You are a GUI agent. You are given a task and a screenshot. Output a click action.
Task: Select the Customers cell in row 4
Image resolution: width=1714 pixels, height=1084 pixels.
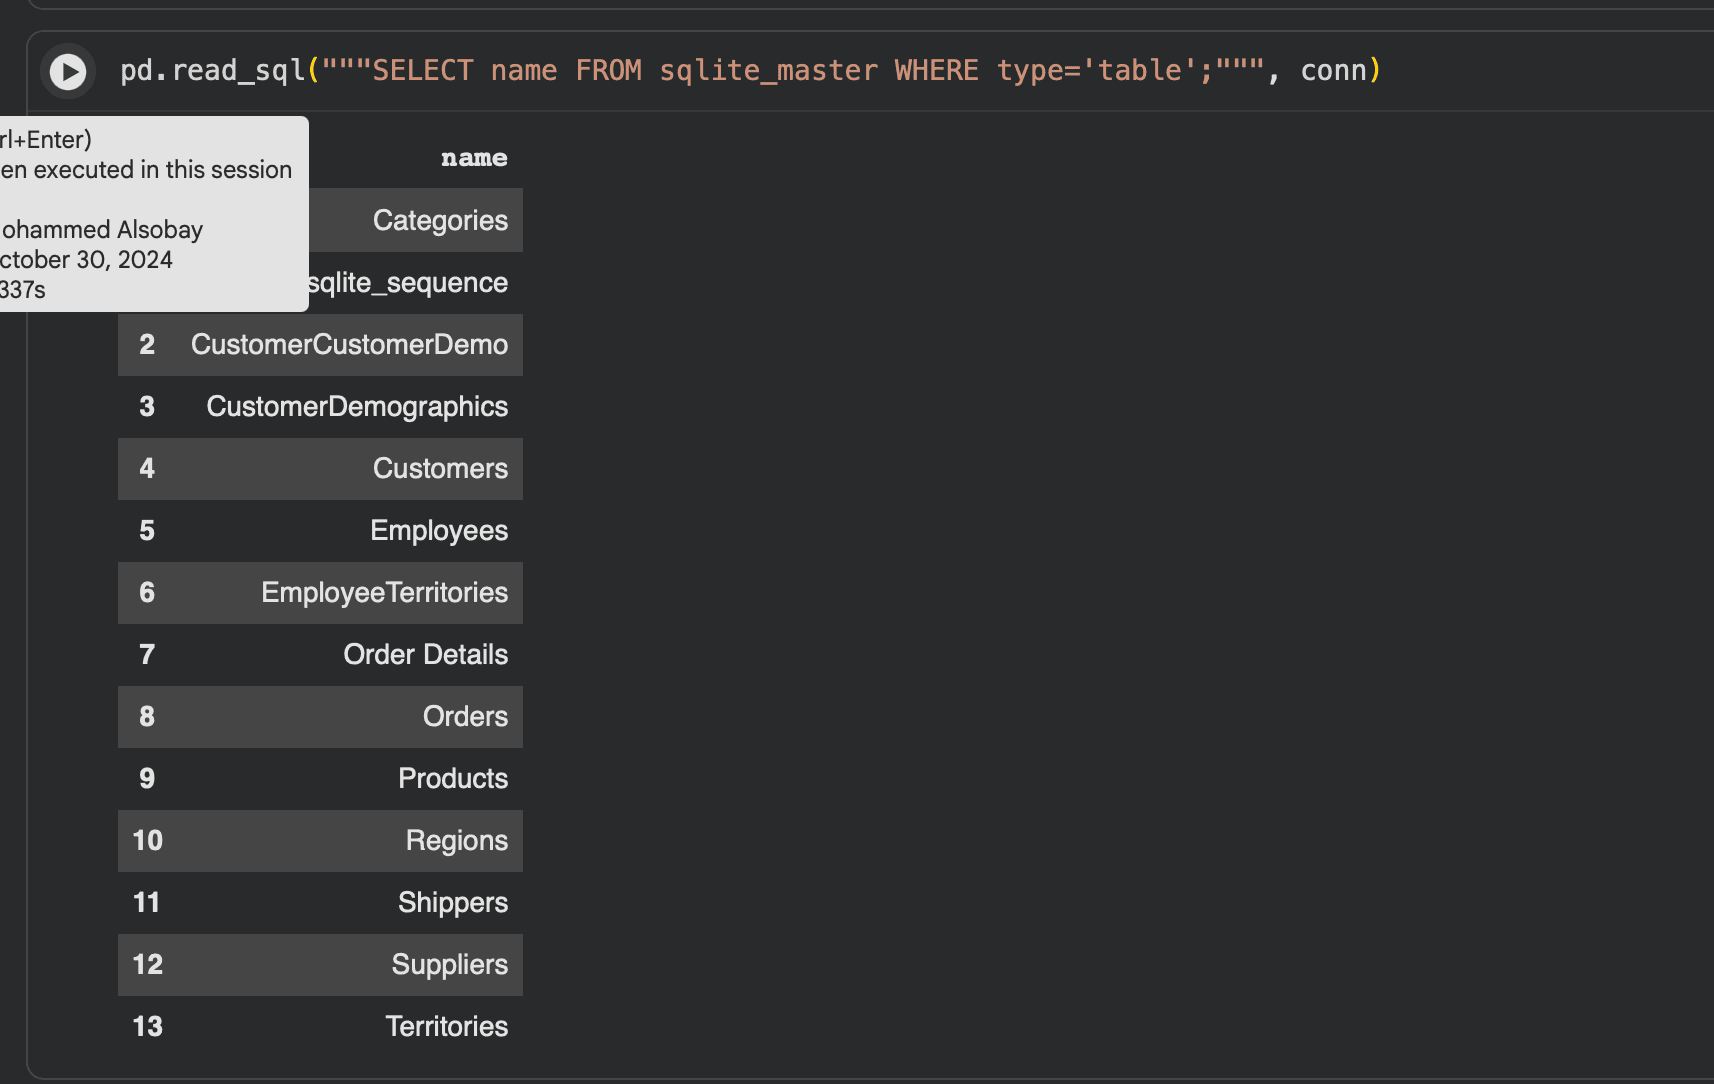(440, 469)
